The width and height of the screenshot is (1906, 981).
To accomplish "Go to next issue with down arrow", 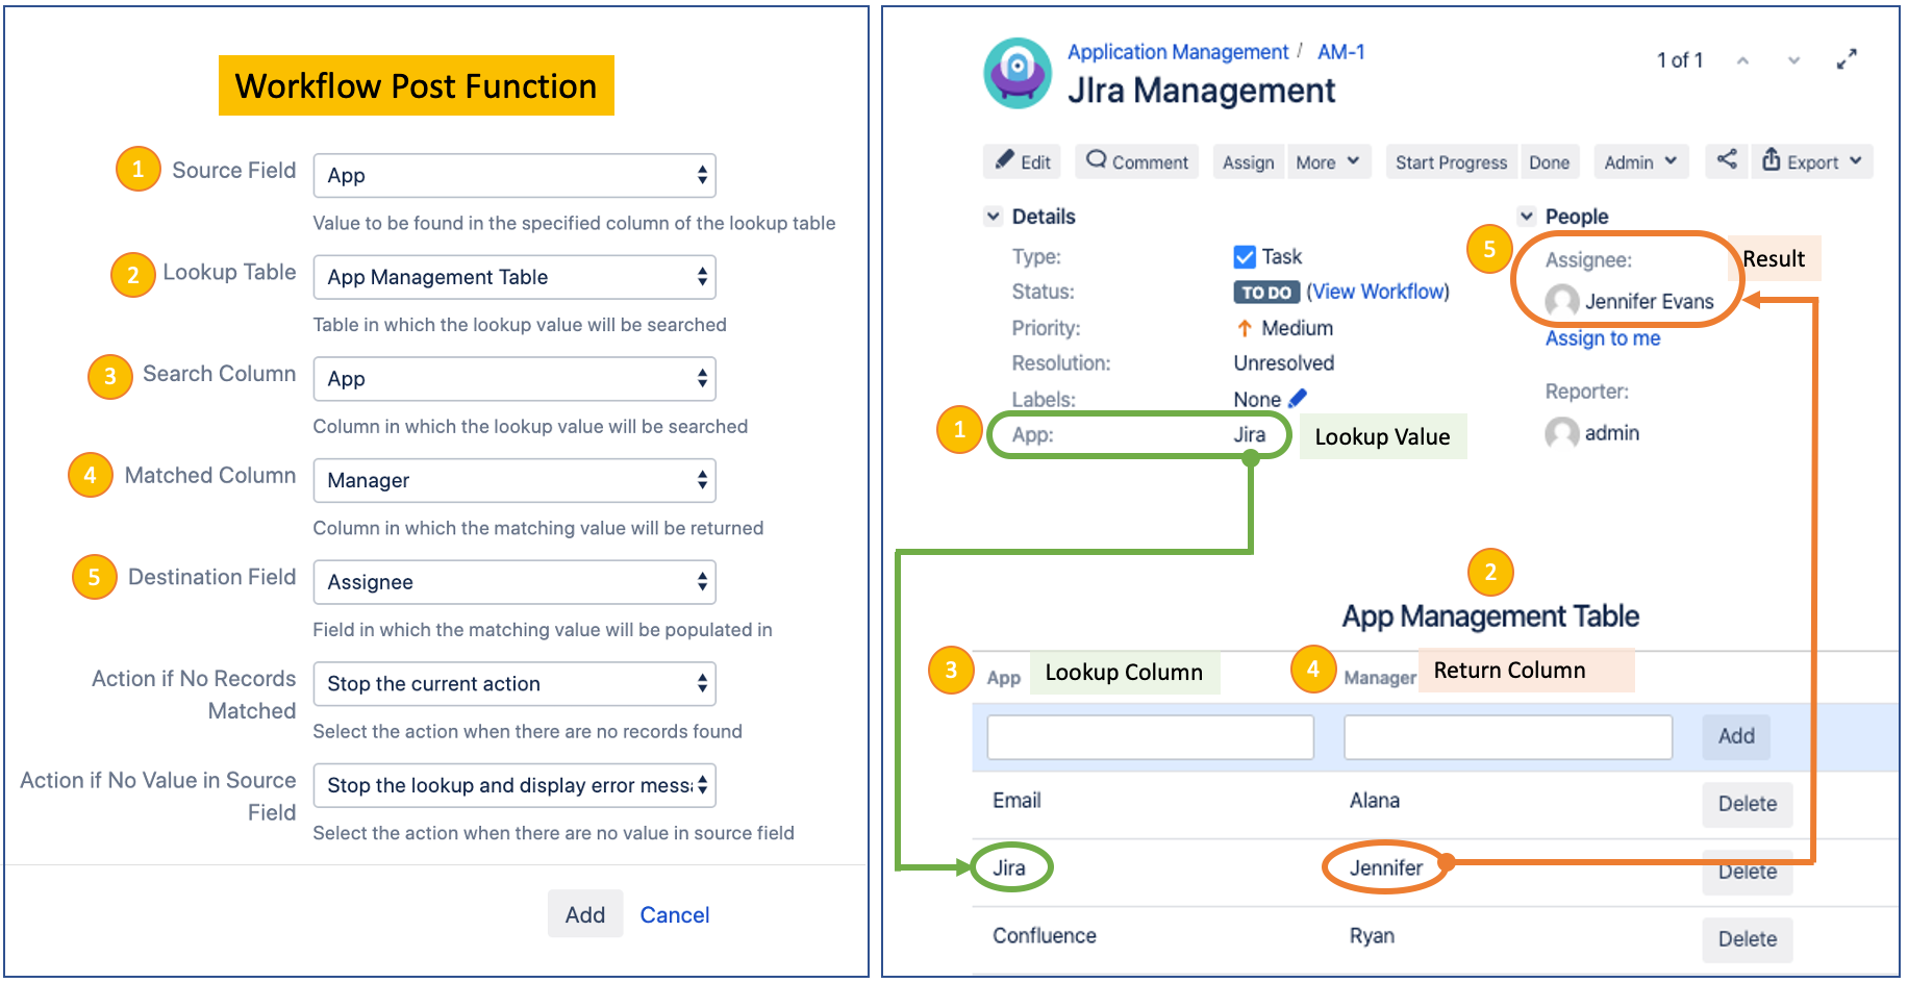I will tap(1794, 61).
